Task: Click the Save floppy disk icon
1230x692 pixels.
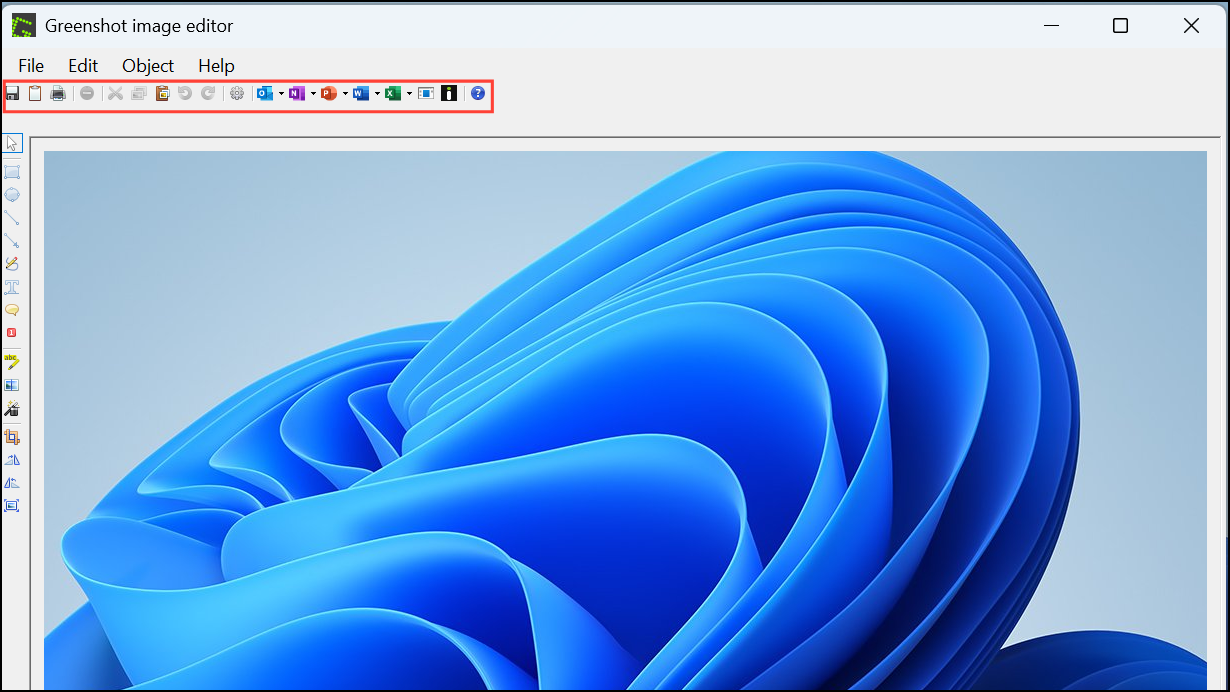Action: (13, 93)
